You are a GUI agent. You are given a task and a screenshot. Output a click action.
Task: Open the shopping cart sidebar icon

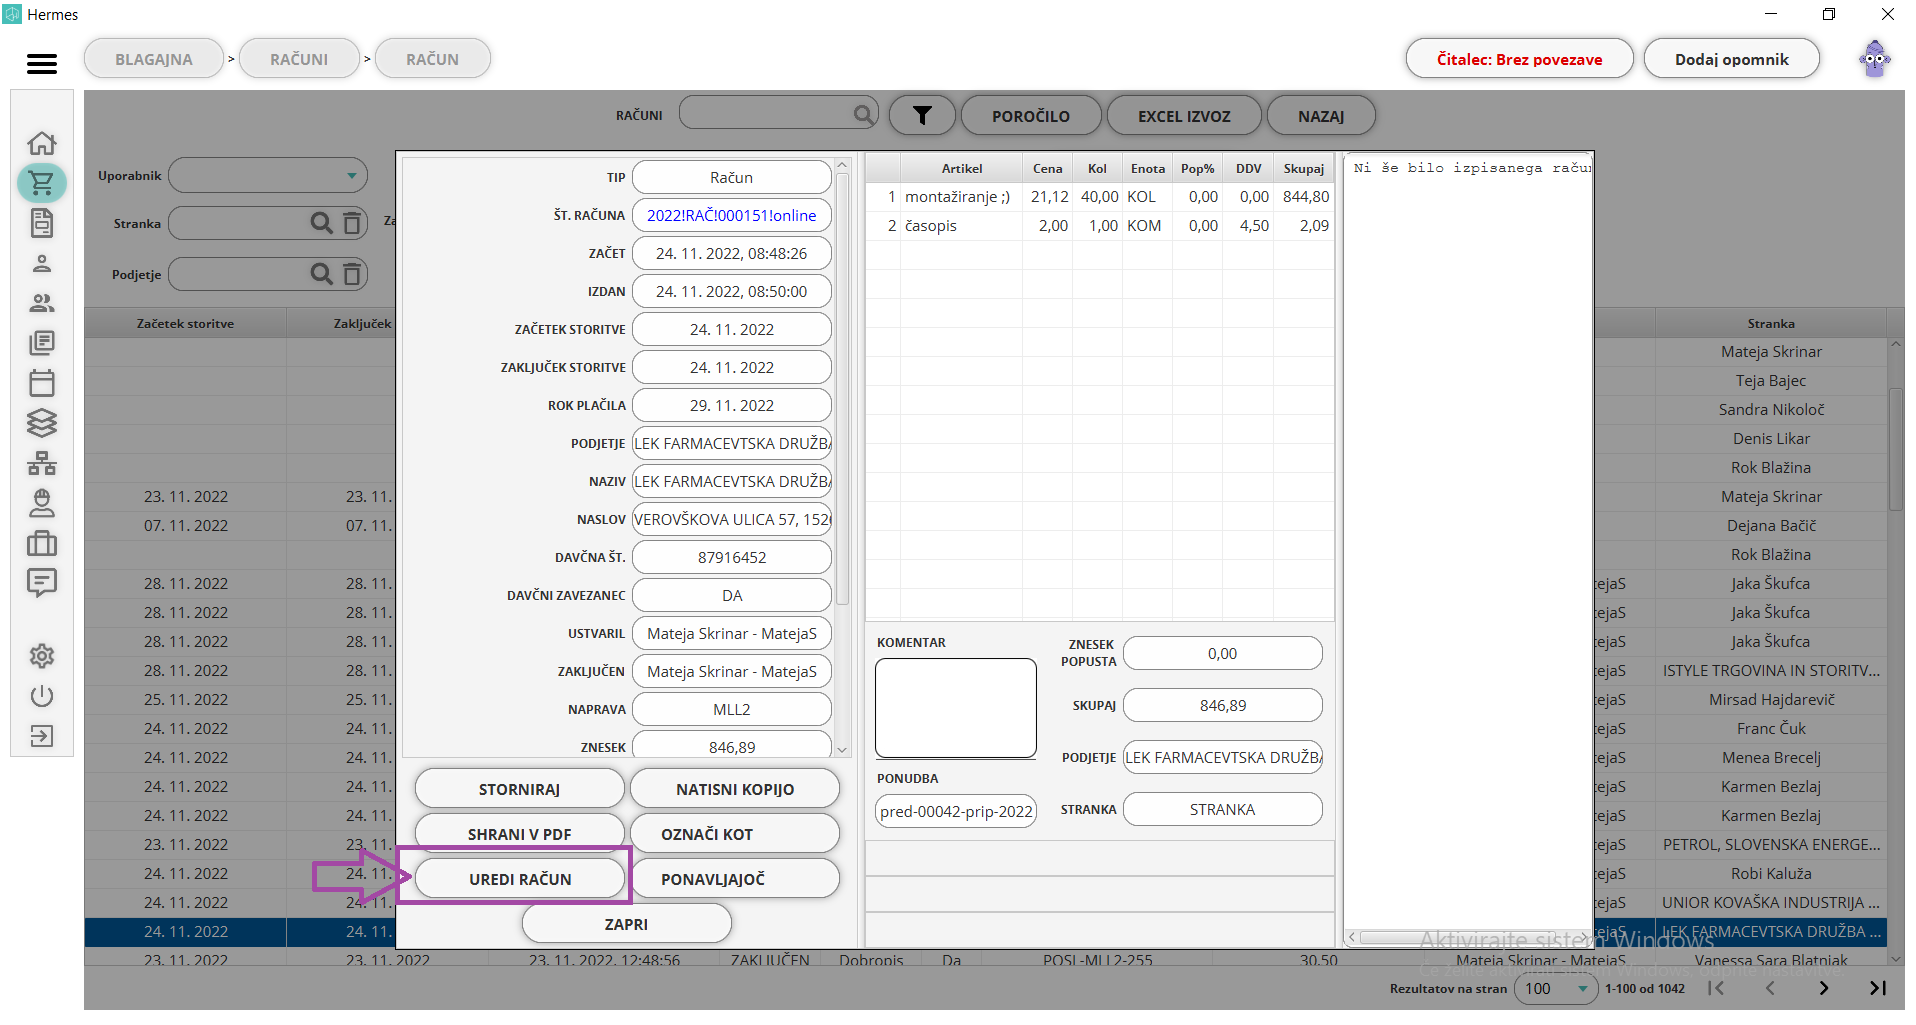click(x=42, y=183)
